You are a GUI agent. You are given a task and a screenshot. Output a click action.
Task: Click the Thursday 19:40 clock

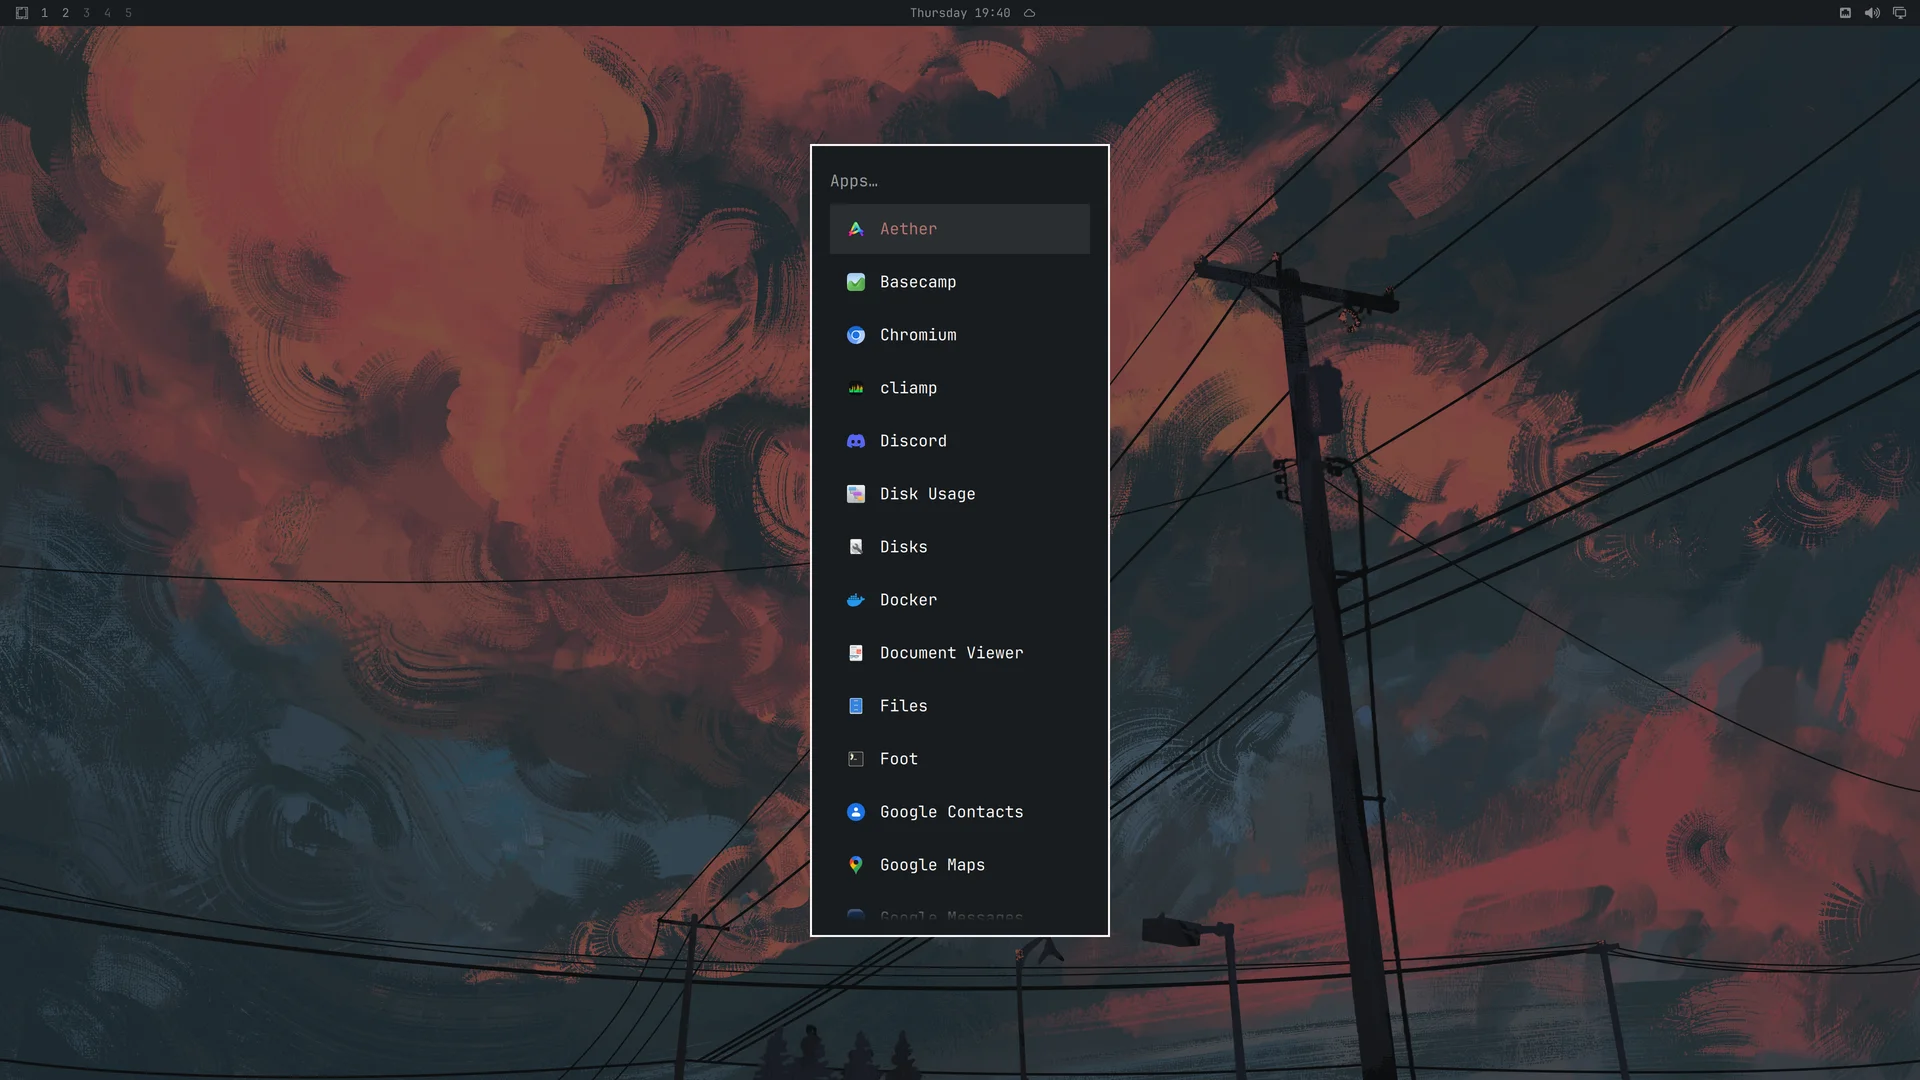tap(960, 13)
